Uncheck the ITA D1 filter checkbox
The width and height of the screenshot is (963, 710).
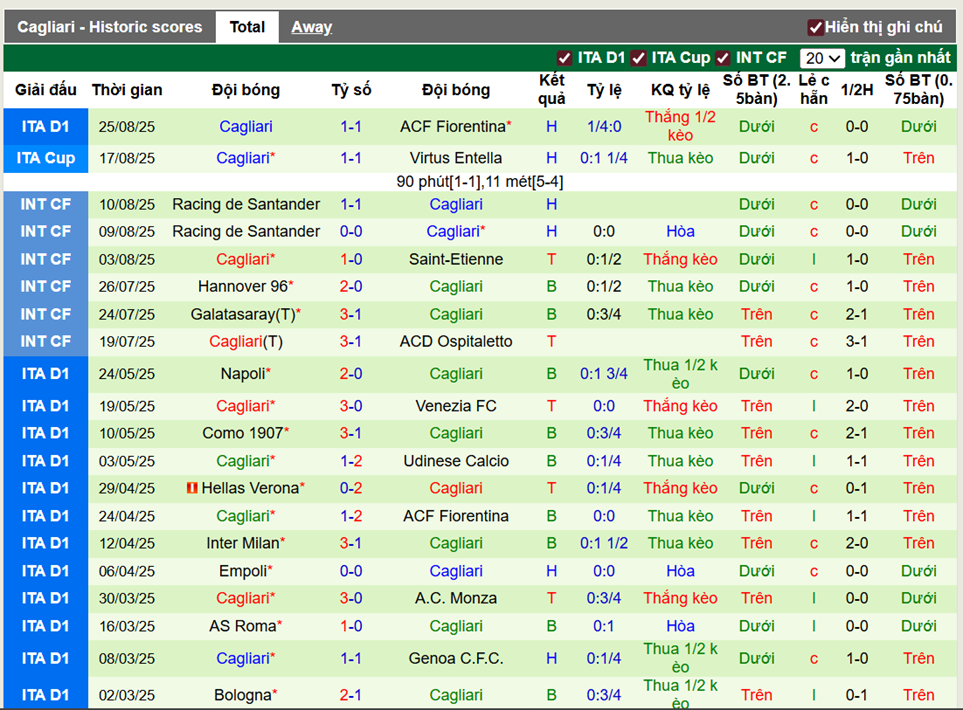[x=564, y=58]
